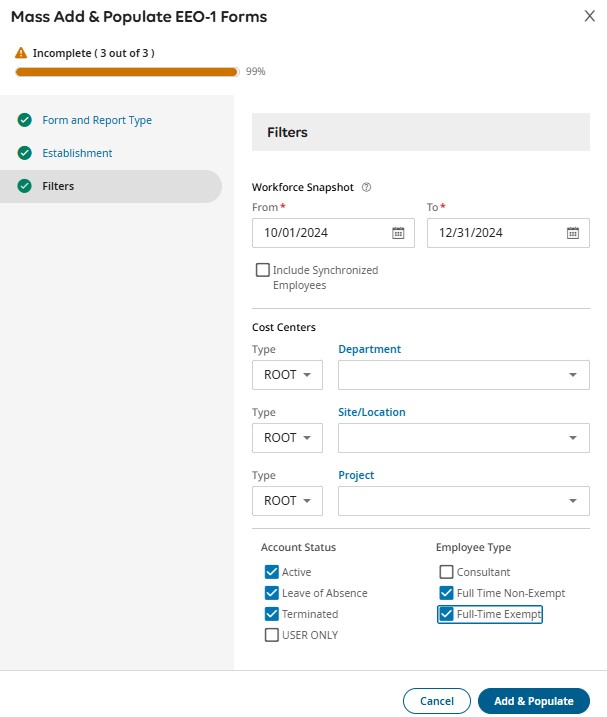Uncheck Full-Time Exempt employee type

(x=446, y=614)
